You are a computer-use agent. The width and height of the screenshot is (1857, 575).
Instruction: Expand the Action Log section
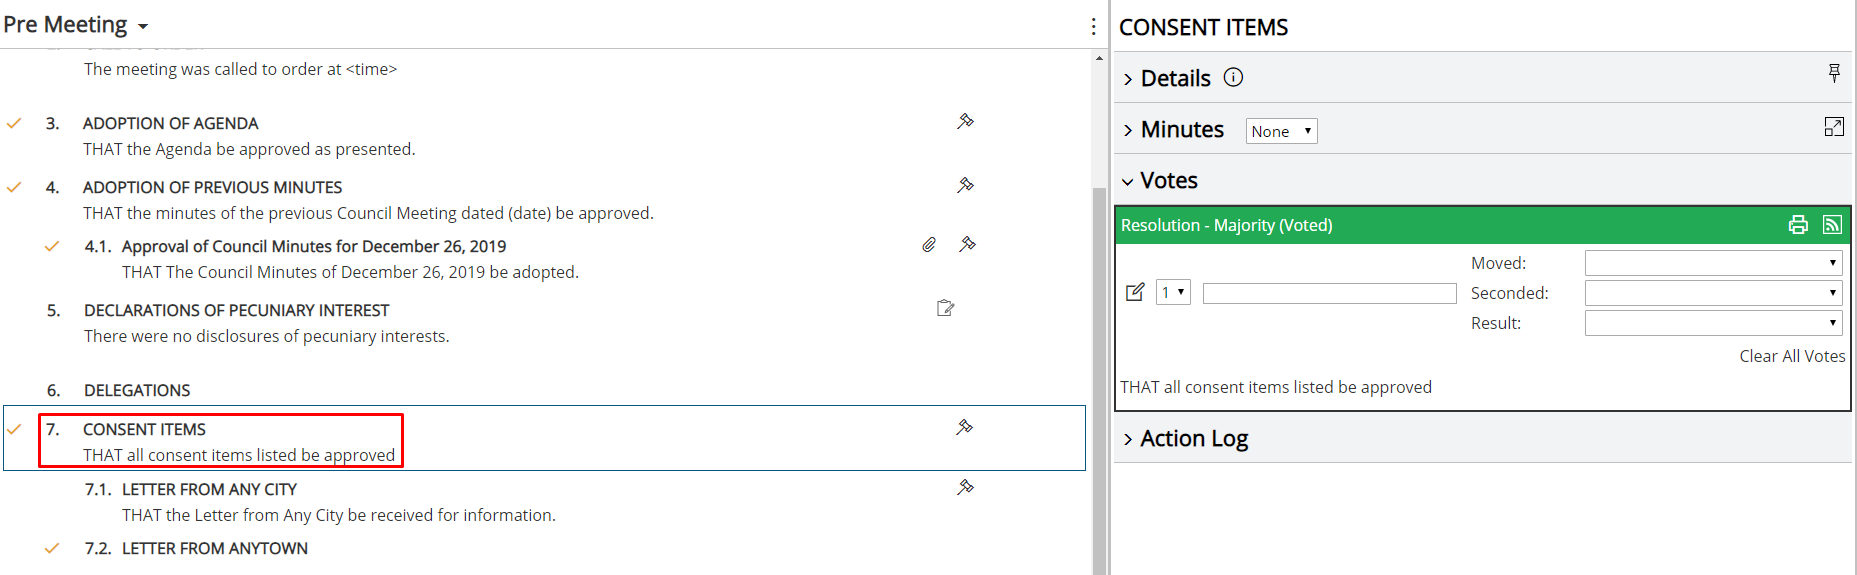pos(1186,439)
